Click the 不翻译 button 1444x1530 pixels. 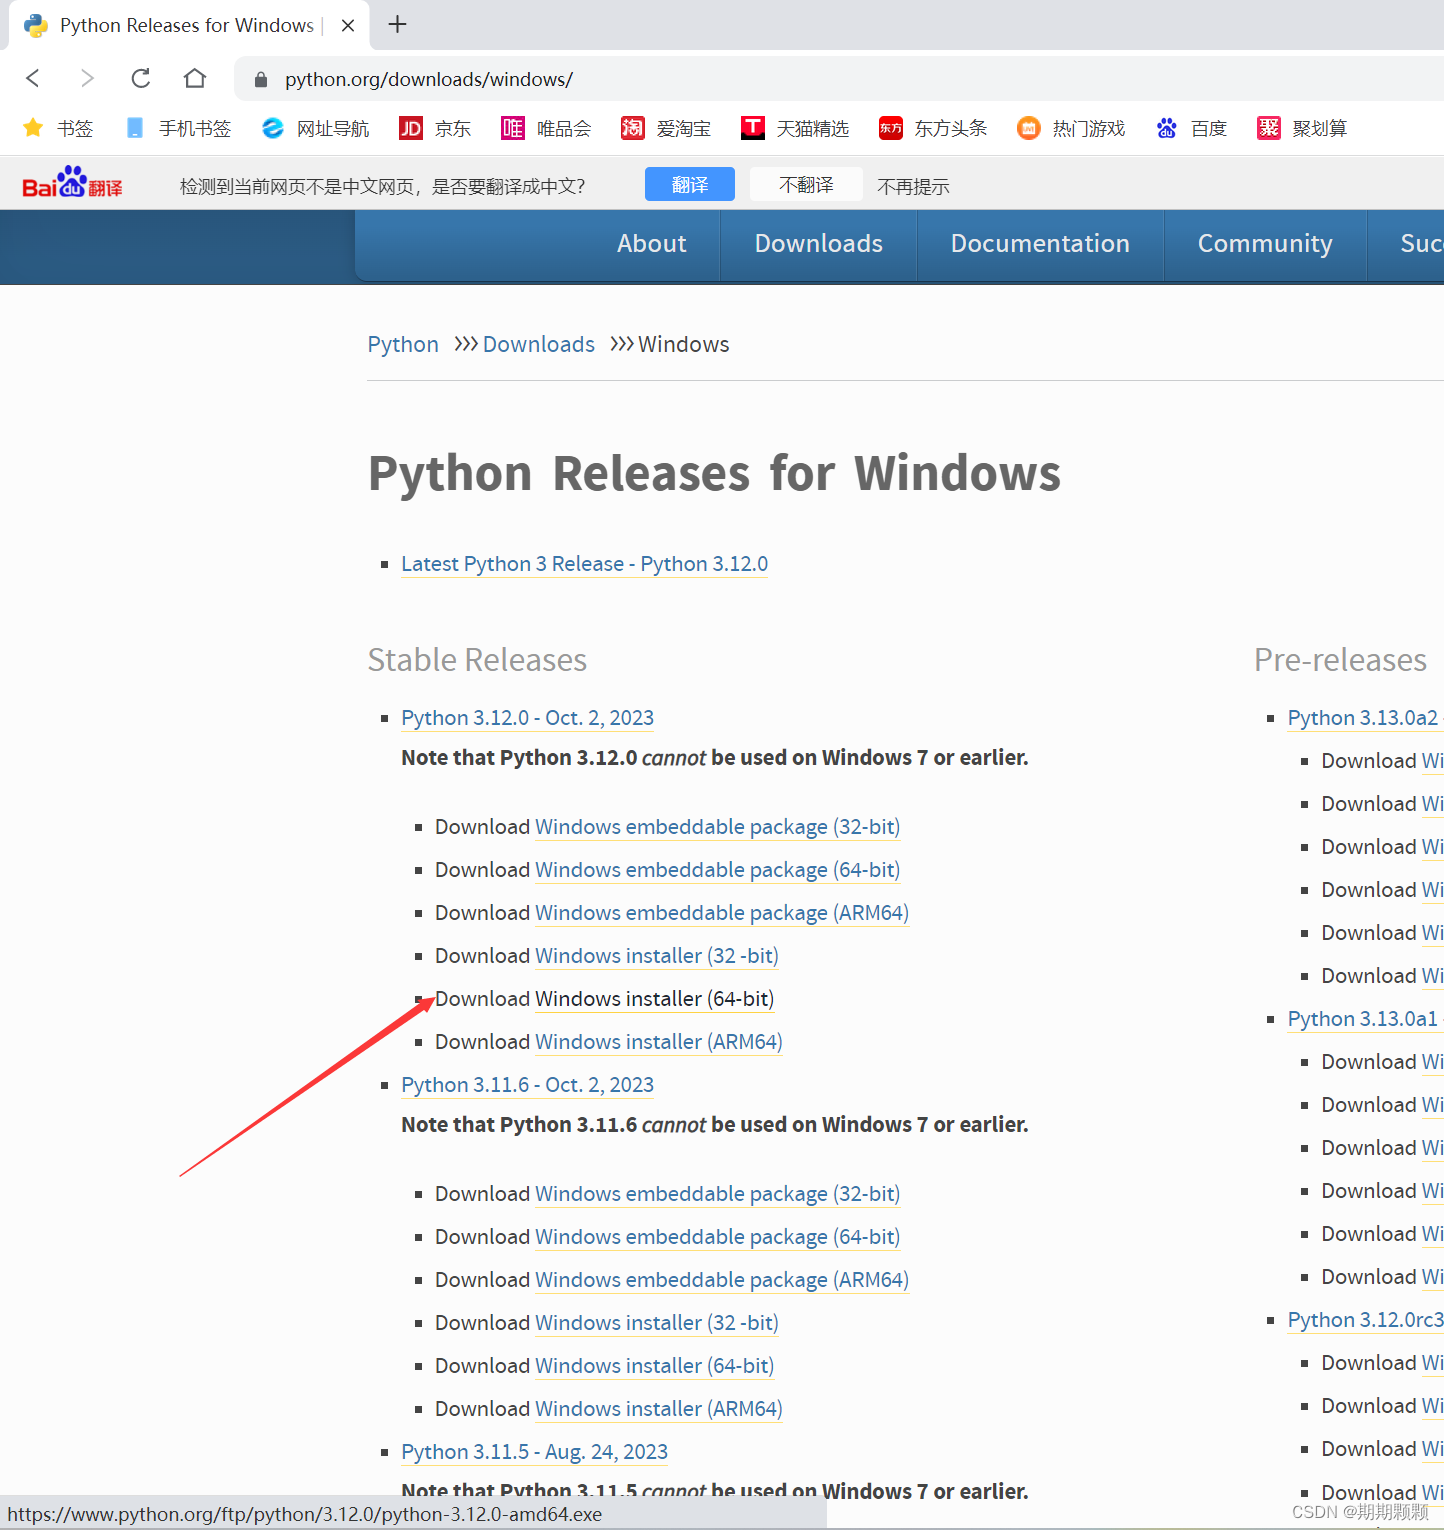806,184
